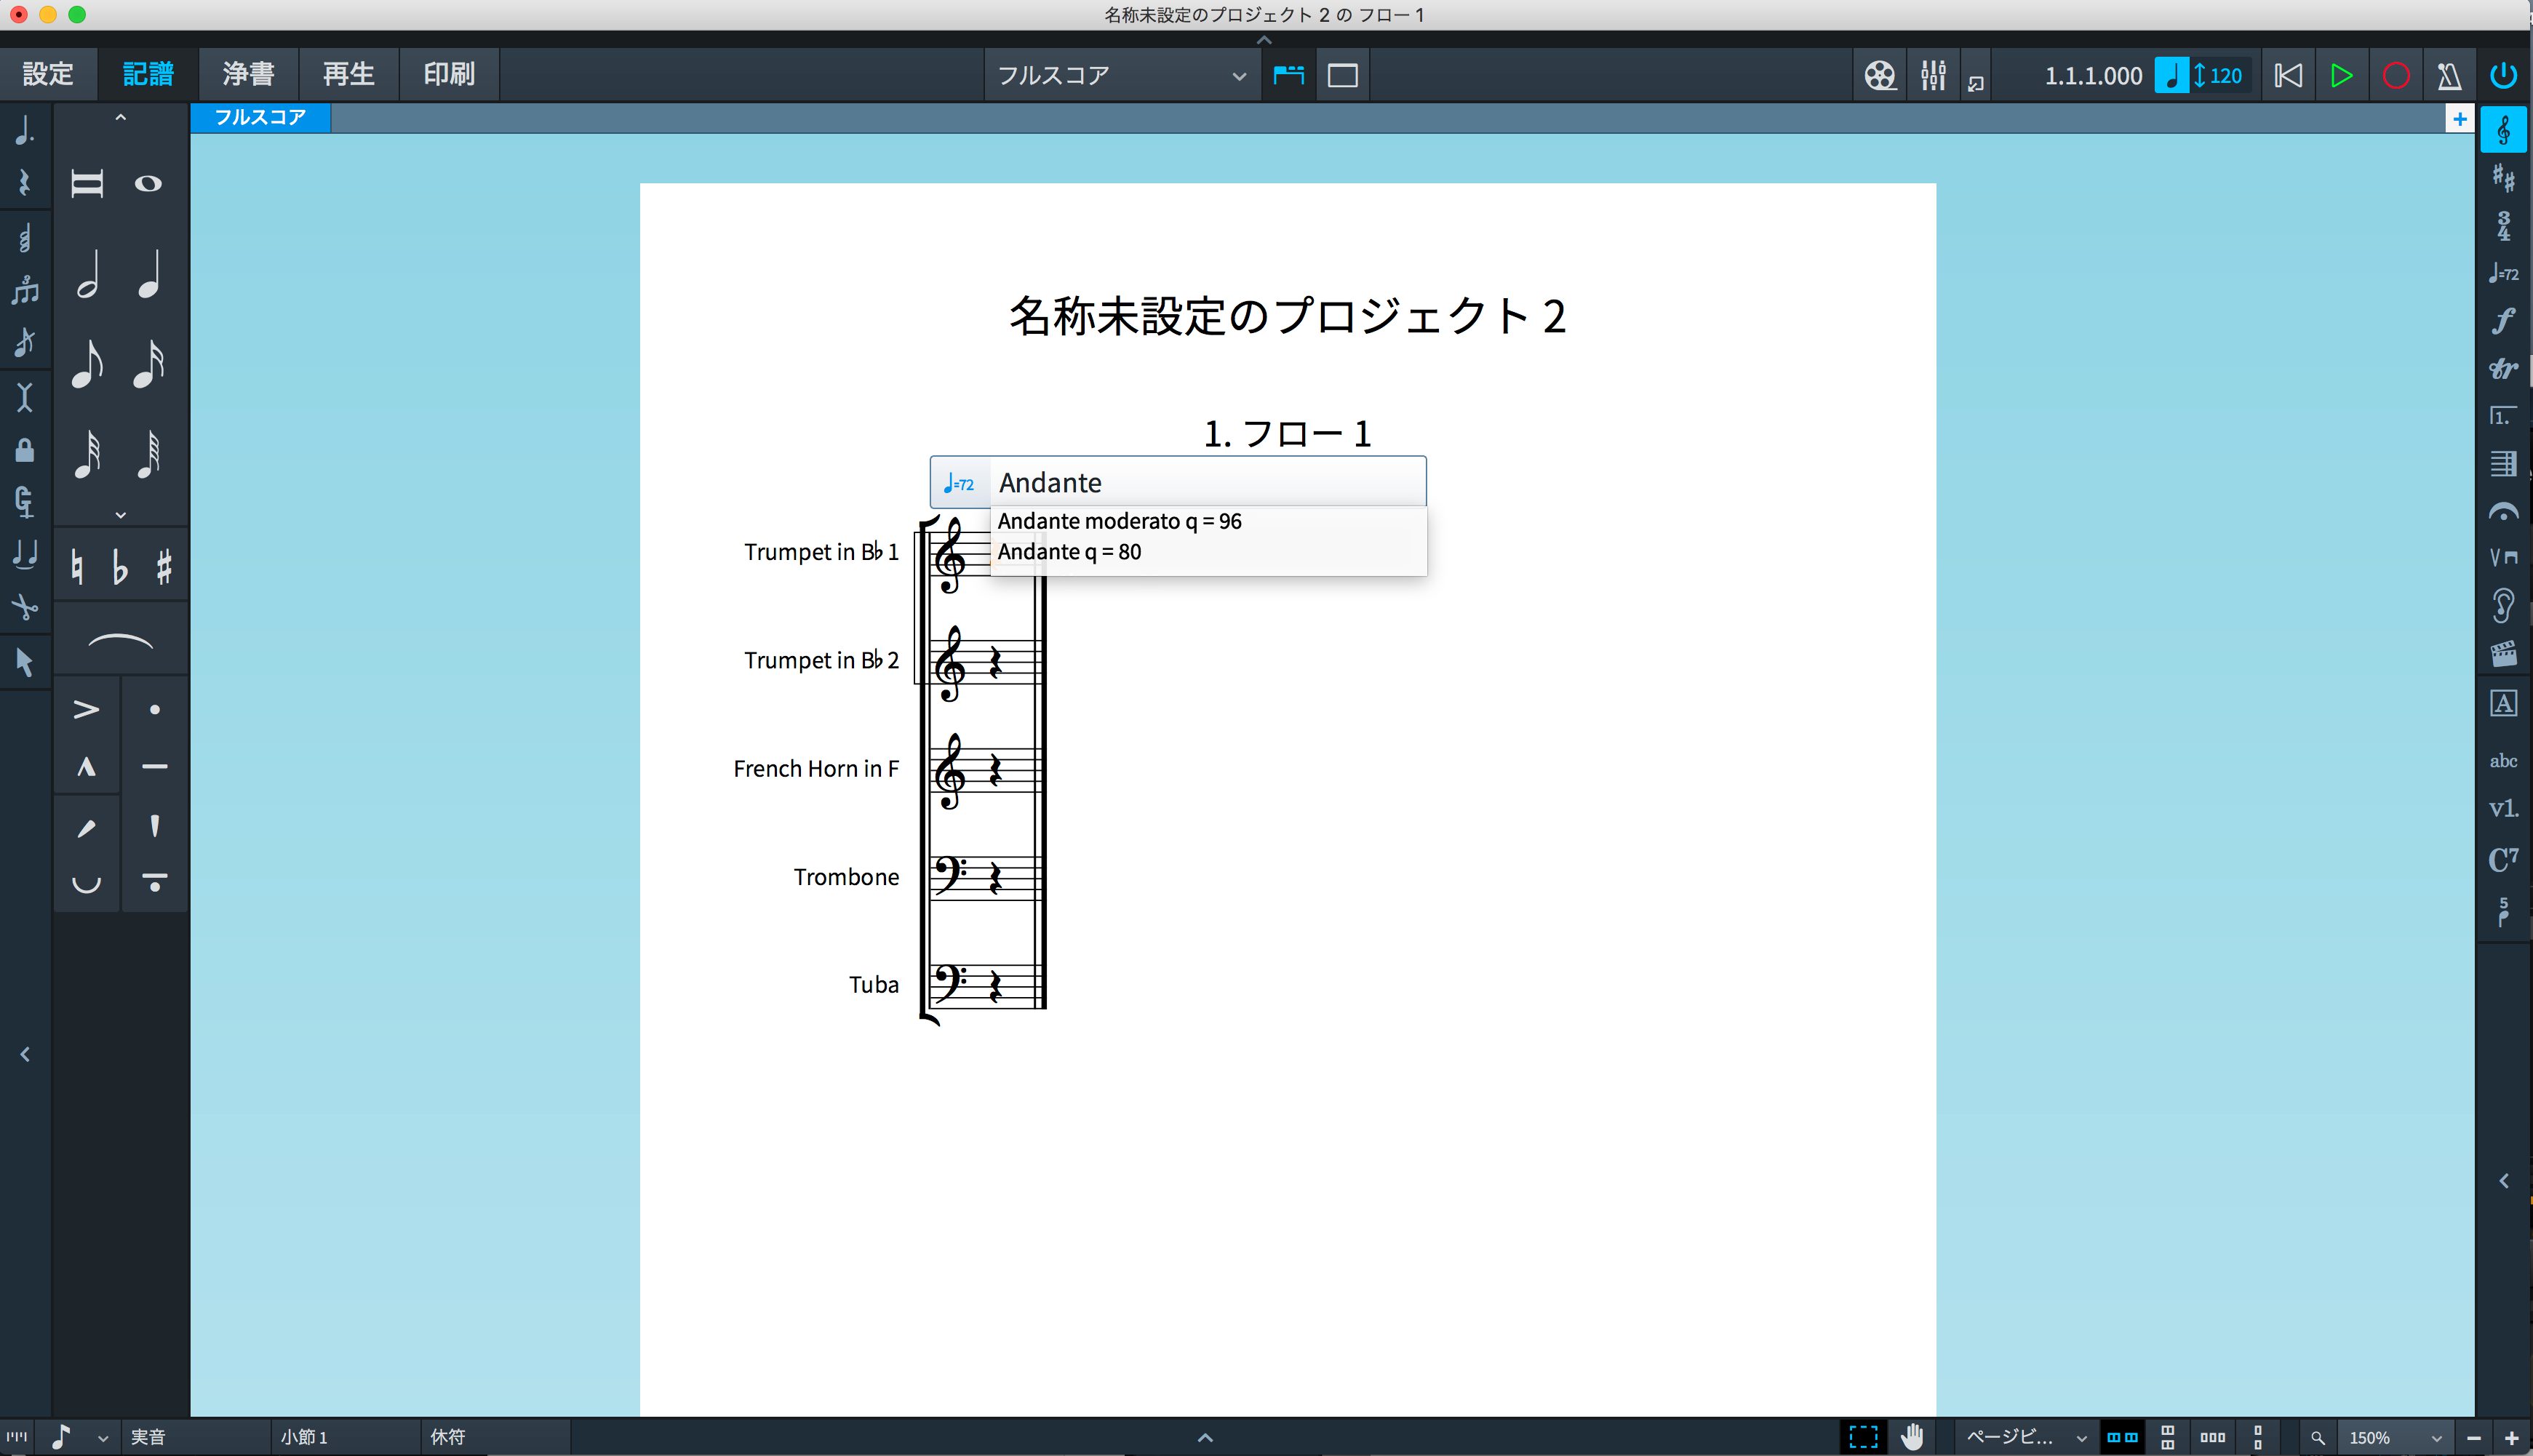This screenshot has height=1456, width=2533.
Task: Toggle the hand tool
Action: coord(1913,1437)
